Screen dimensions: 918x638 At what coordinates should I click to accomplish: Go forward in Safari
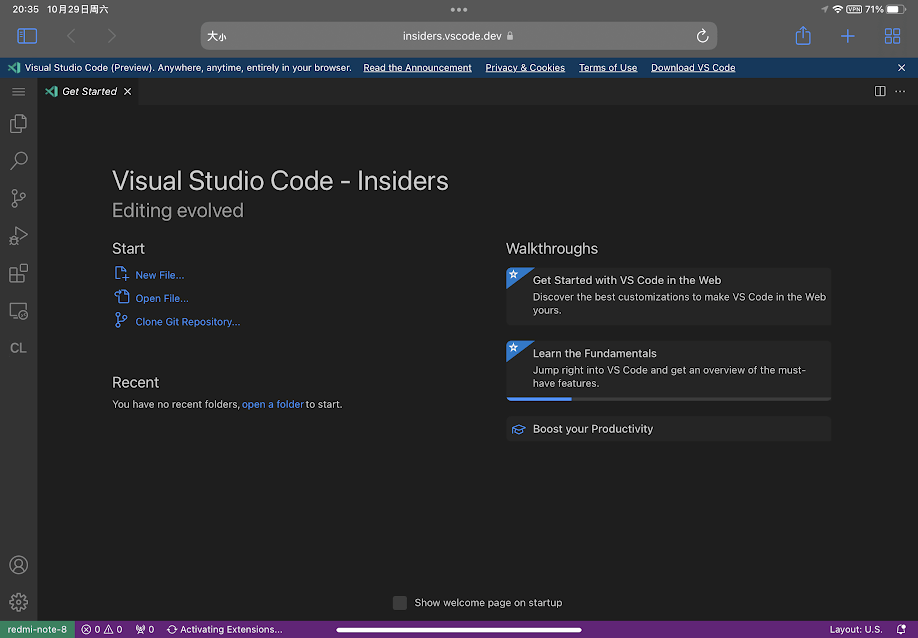coord(112,36)
